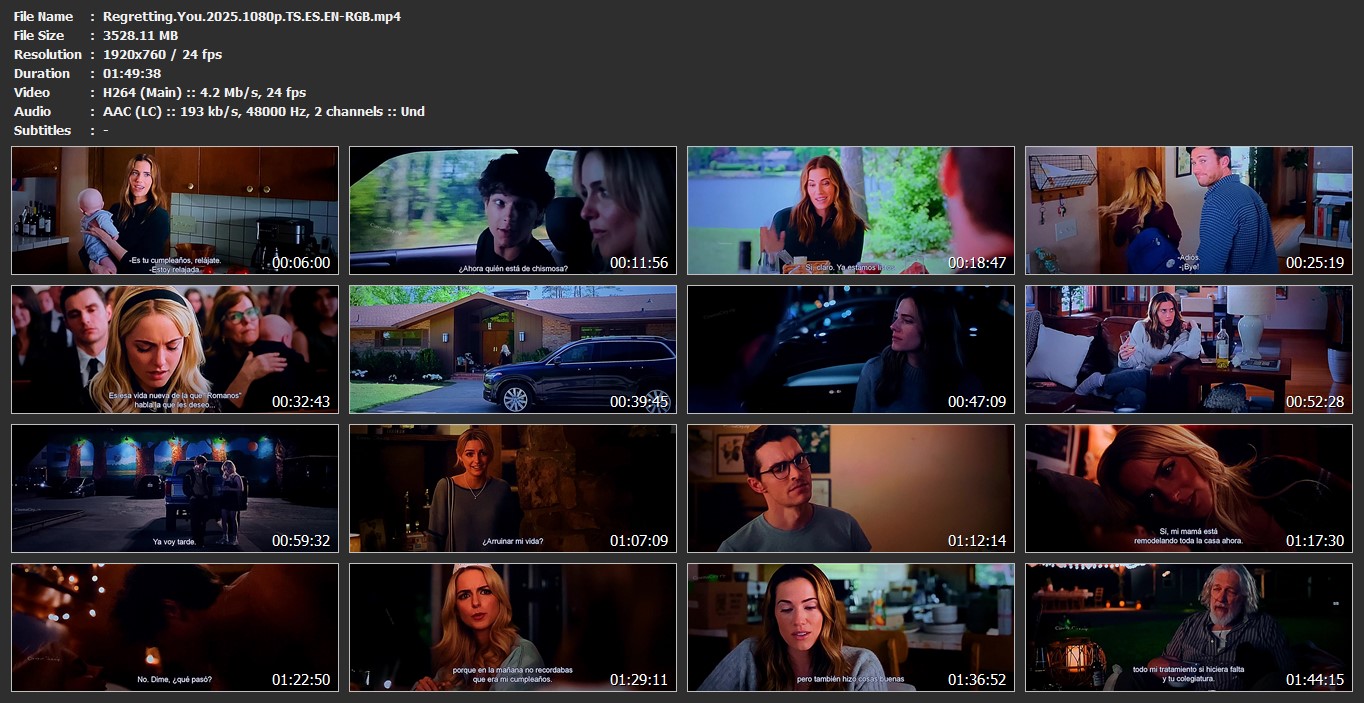Click the file name Regretting.You.2025 text
Screen dimensions: 1364x703
tap(251, 16)
